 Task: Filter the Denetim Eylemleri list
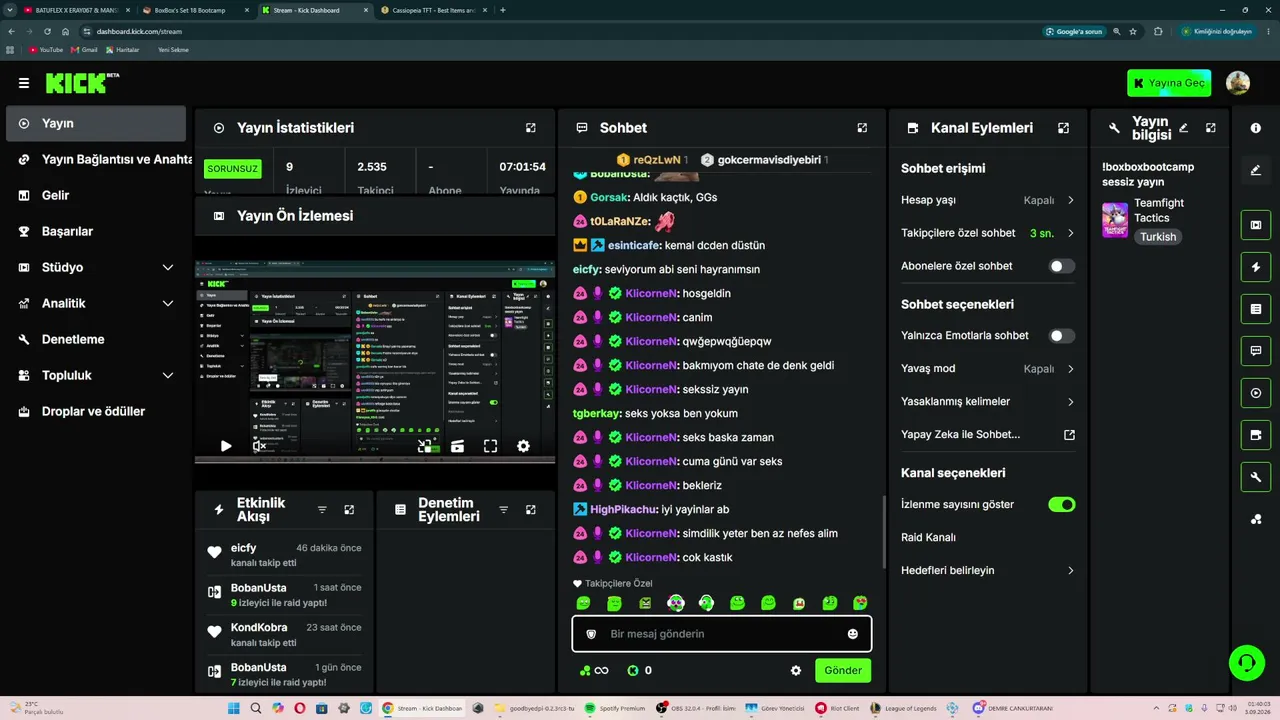tap(503, 510)
